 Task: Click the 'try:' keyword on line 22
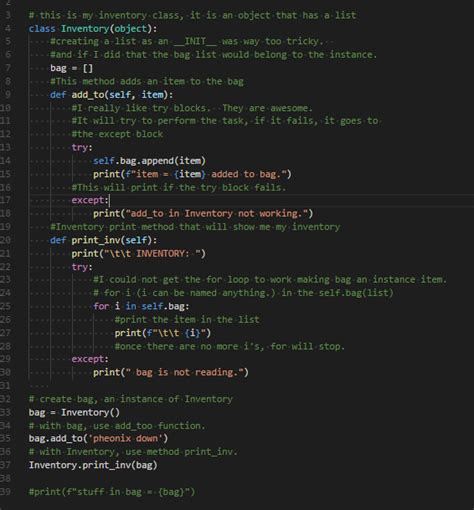point(82,267)
